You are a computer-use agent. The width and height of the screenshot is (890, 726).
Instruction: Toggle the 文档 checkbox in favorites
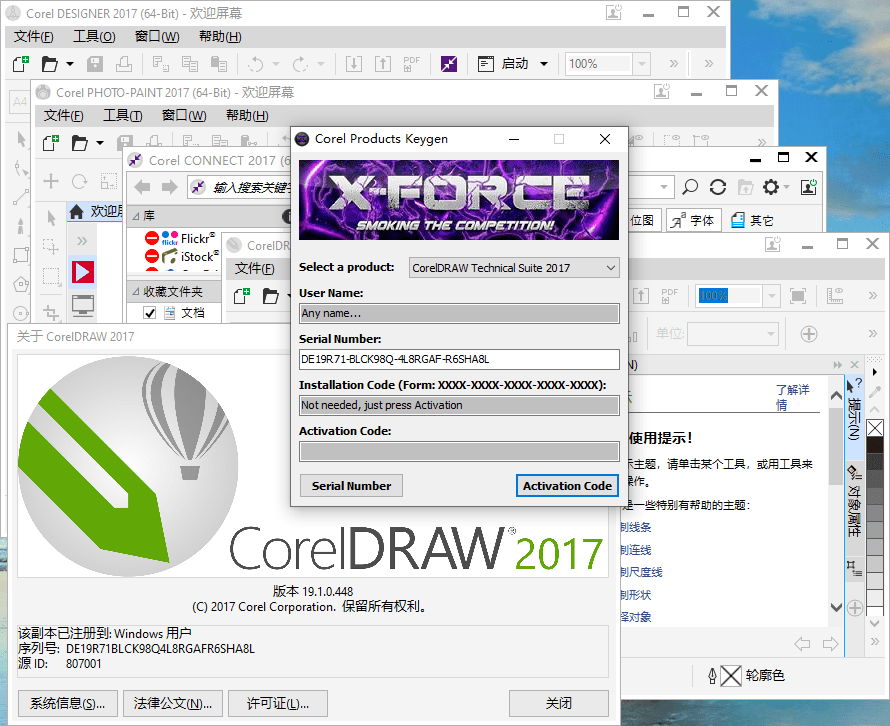[150, 313]
